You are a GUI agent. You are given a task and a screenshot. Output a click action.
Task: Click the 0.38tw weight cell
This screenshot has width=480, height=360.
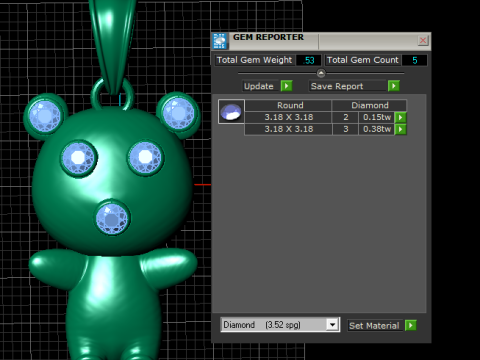pyautogui.click(x=377, y=129)
